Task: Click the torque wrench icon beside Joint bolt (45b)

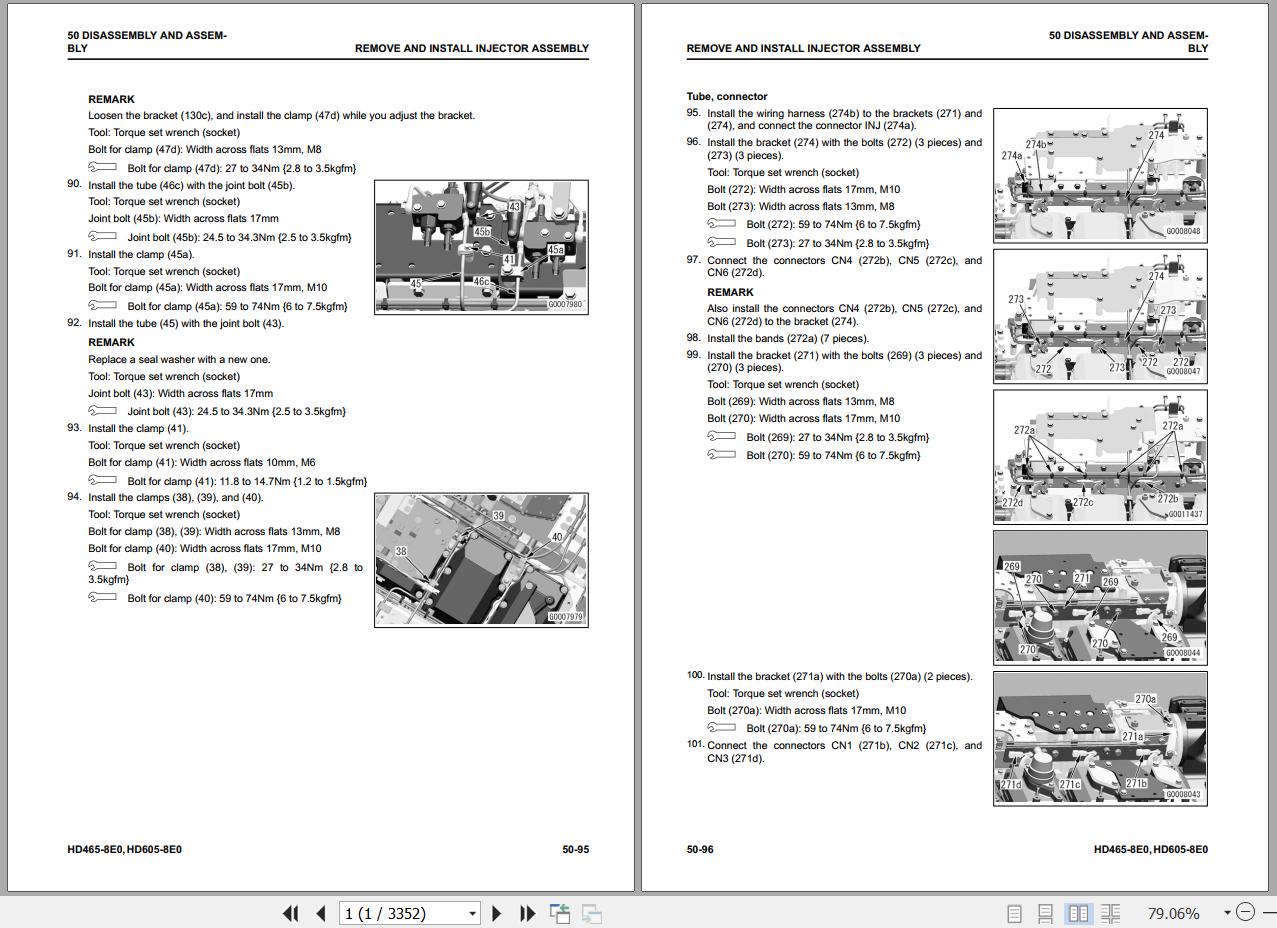Action: (103, 237)
